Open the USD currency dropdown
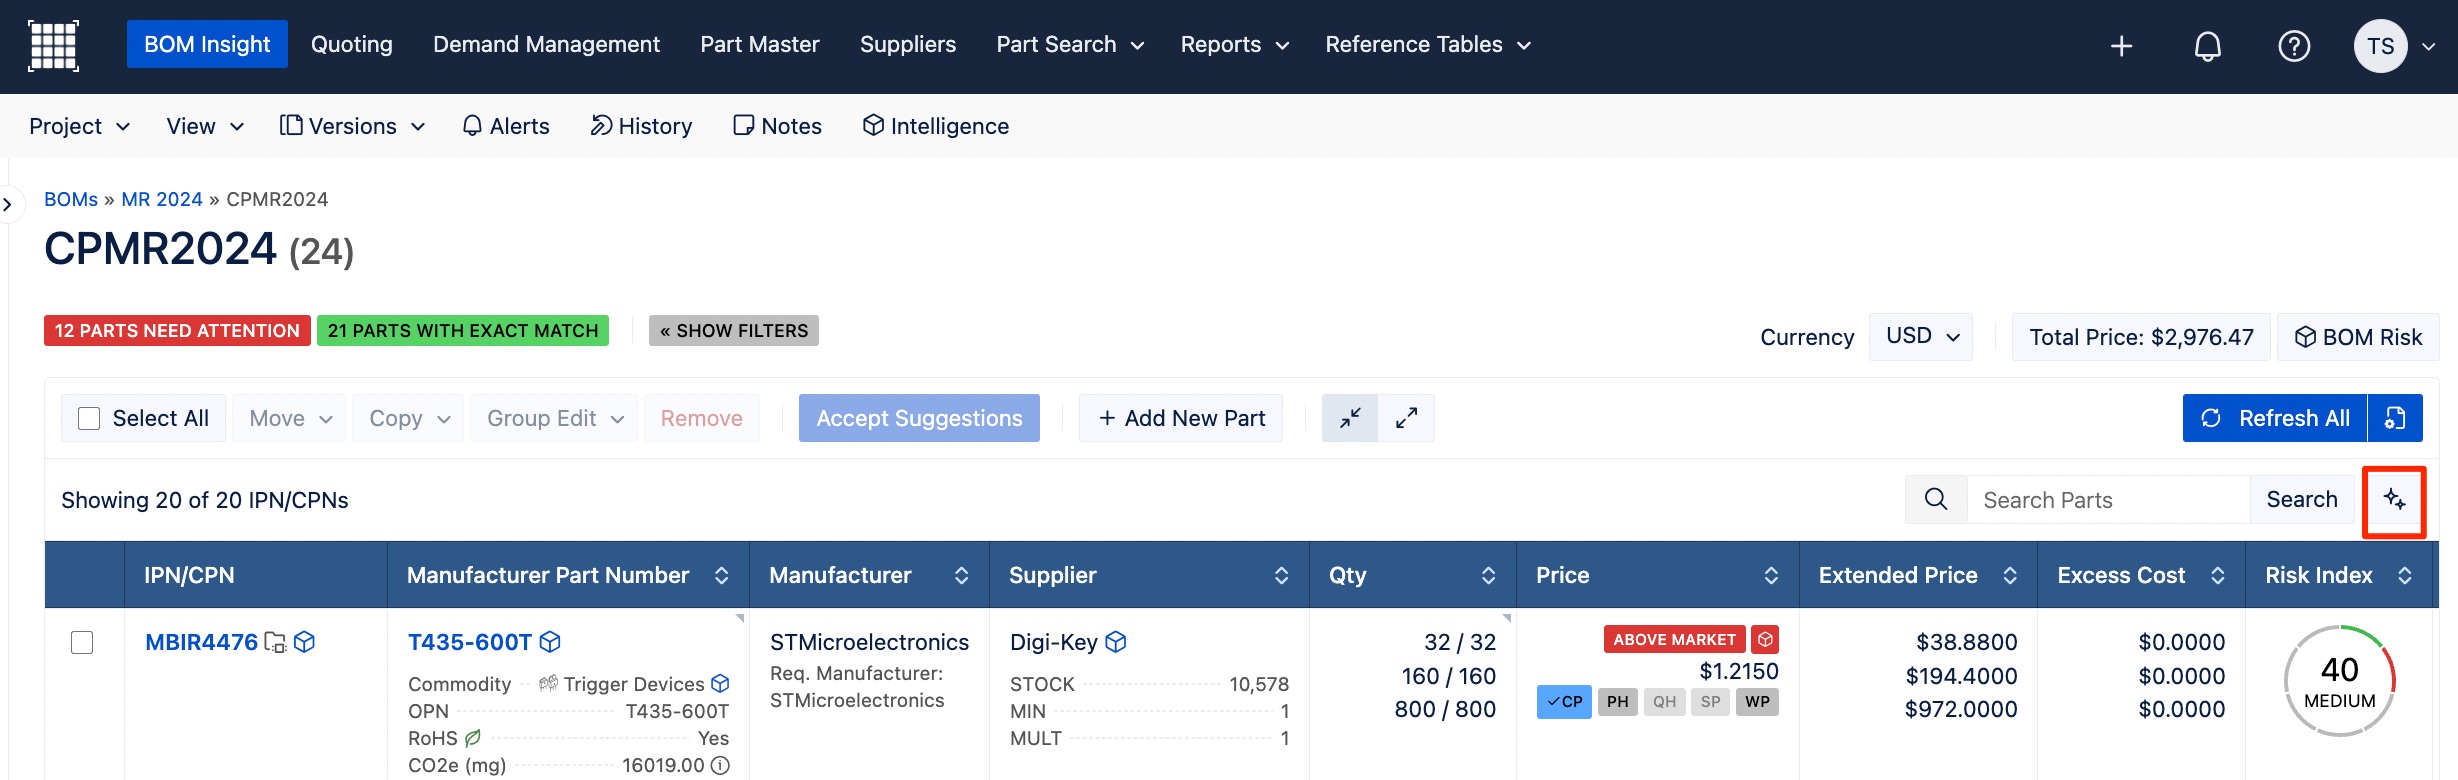Viewport: 2458px width, 780px height. [1921, 336]
